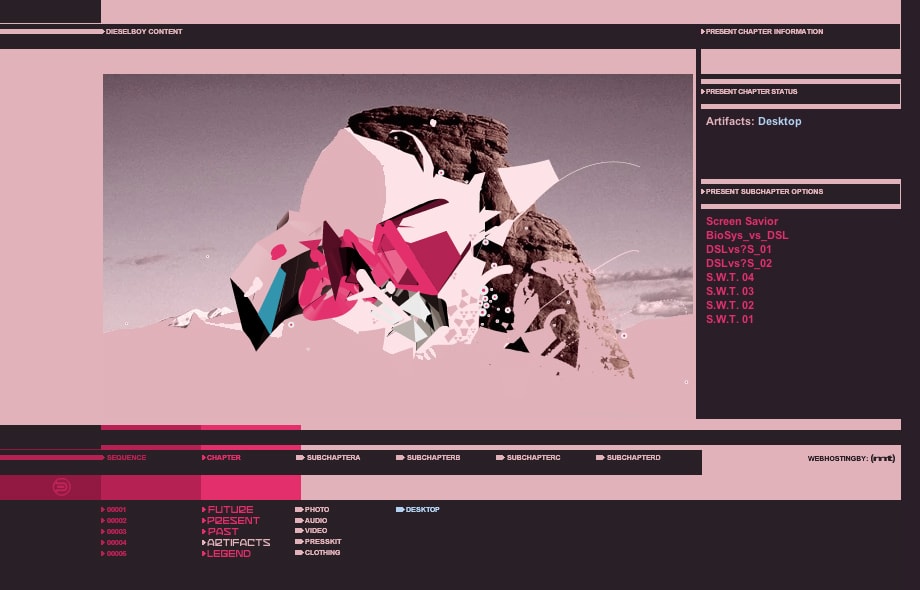Click the 'Artifacts: Desktop' status text
The width and height of the screenshot is (920, 590).
(753, 121)
